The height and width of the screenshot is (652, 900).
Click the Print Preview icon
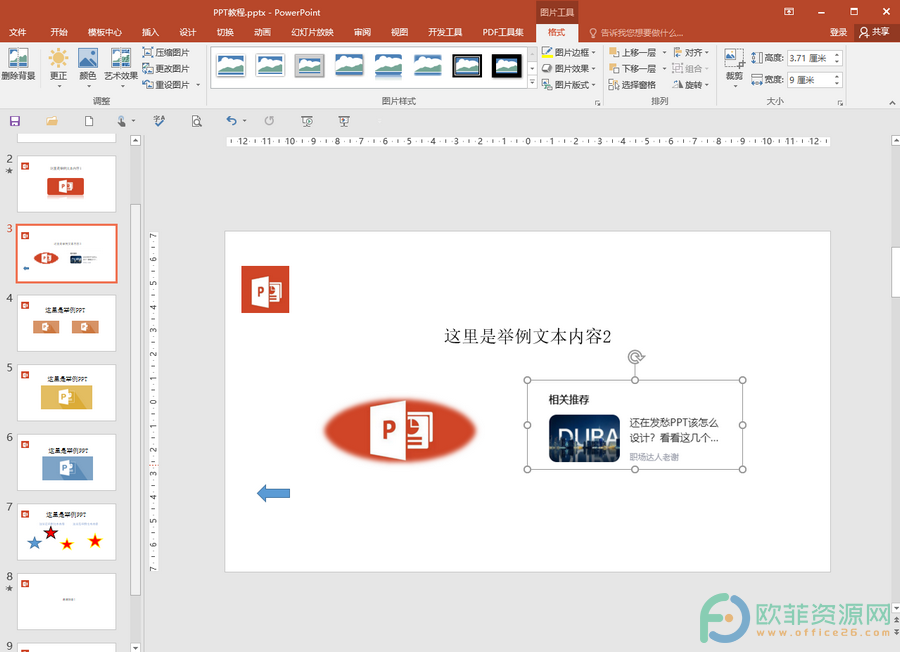pyautogui.click(x=196, y=121)
